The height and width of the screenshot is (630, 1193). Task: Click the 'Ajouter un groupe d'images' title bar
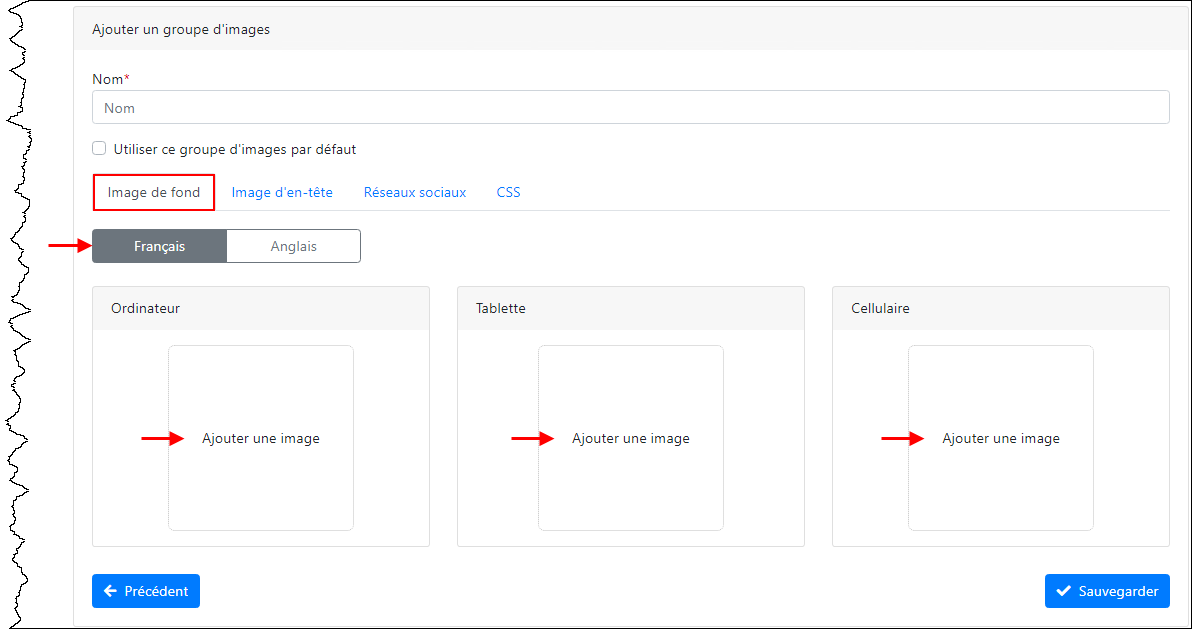click(x=181, y=29)
